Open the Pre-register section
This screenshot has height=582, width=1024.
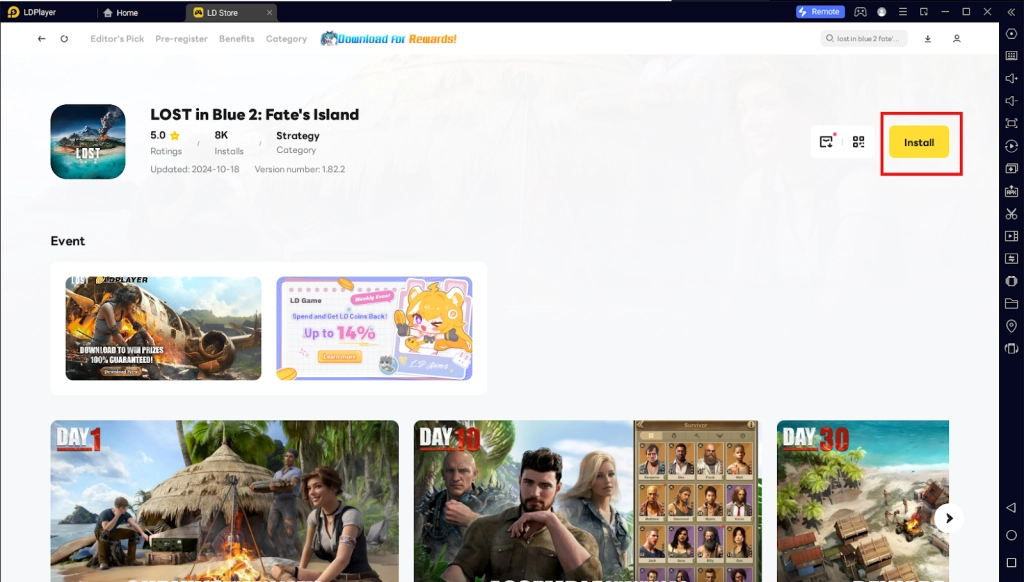tap(181, 39)
